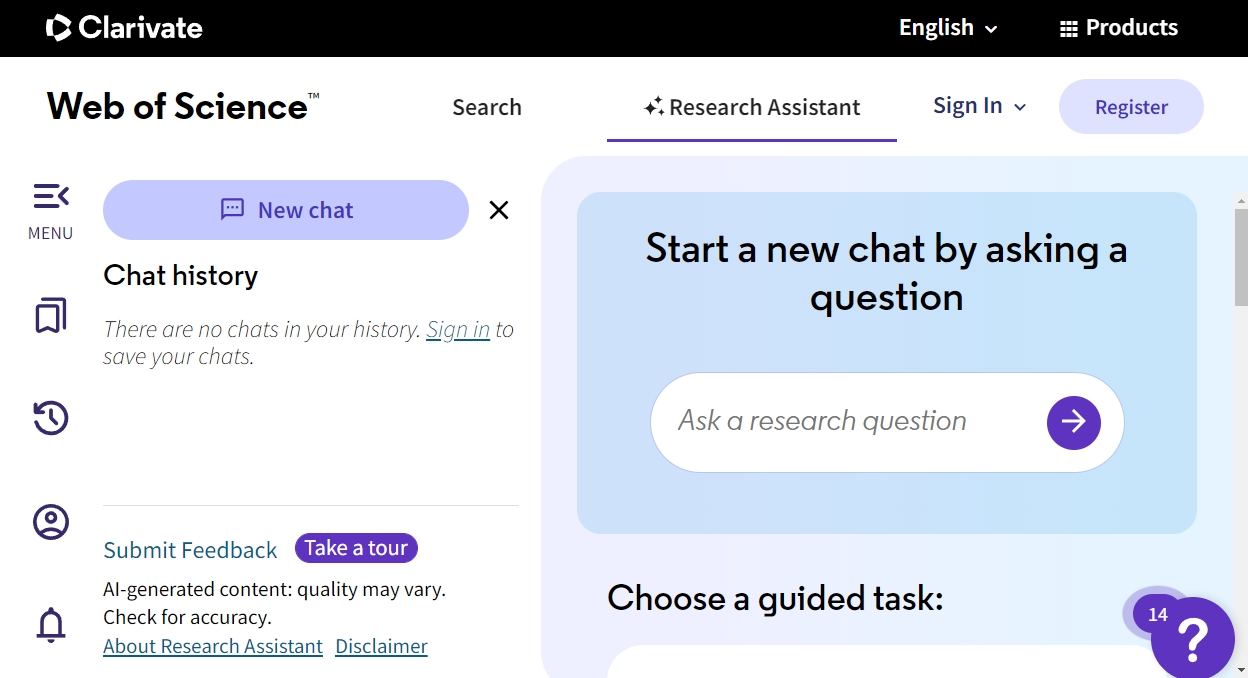Collapse the sidebar MENU icon

(x=51, y=197)
